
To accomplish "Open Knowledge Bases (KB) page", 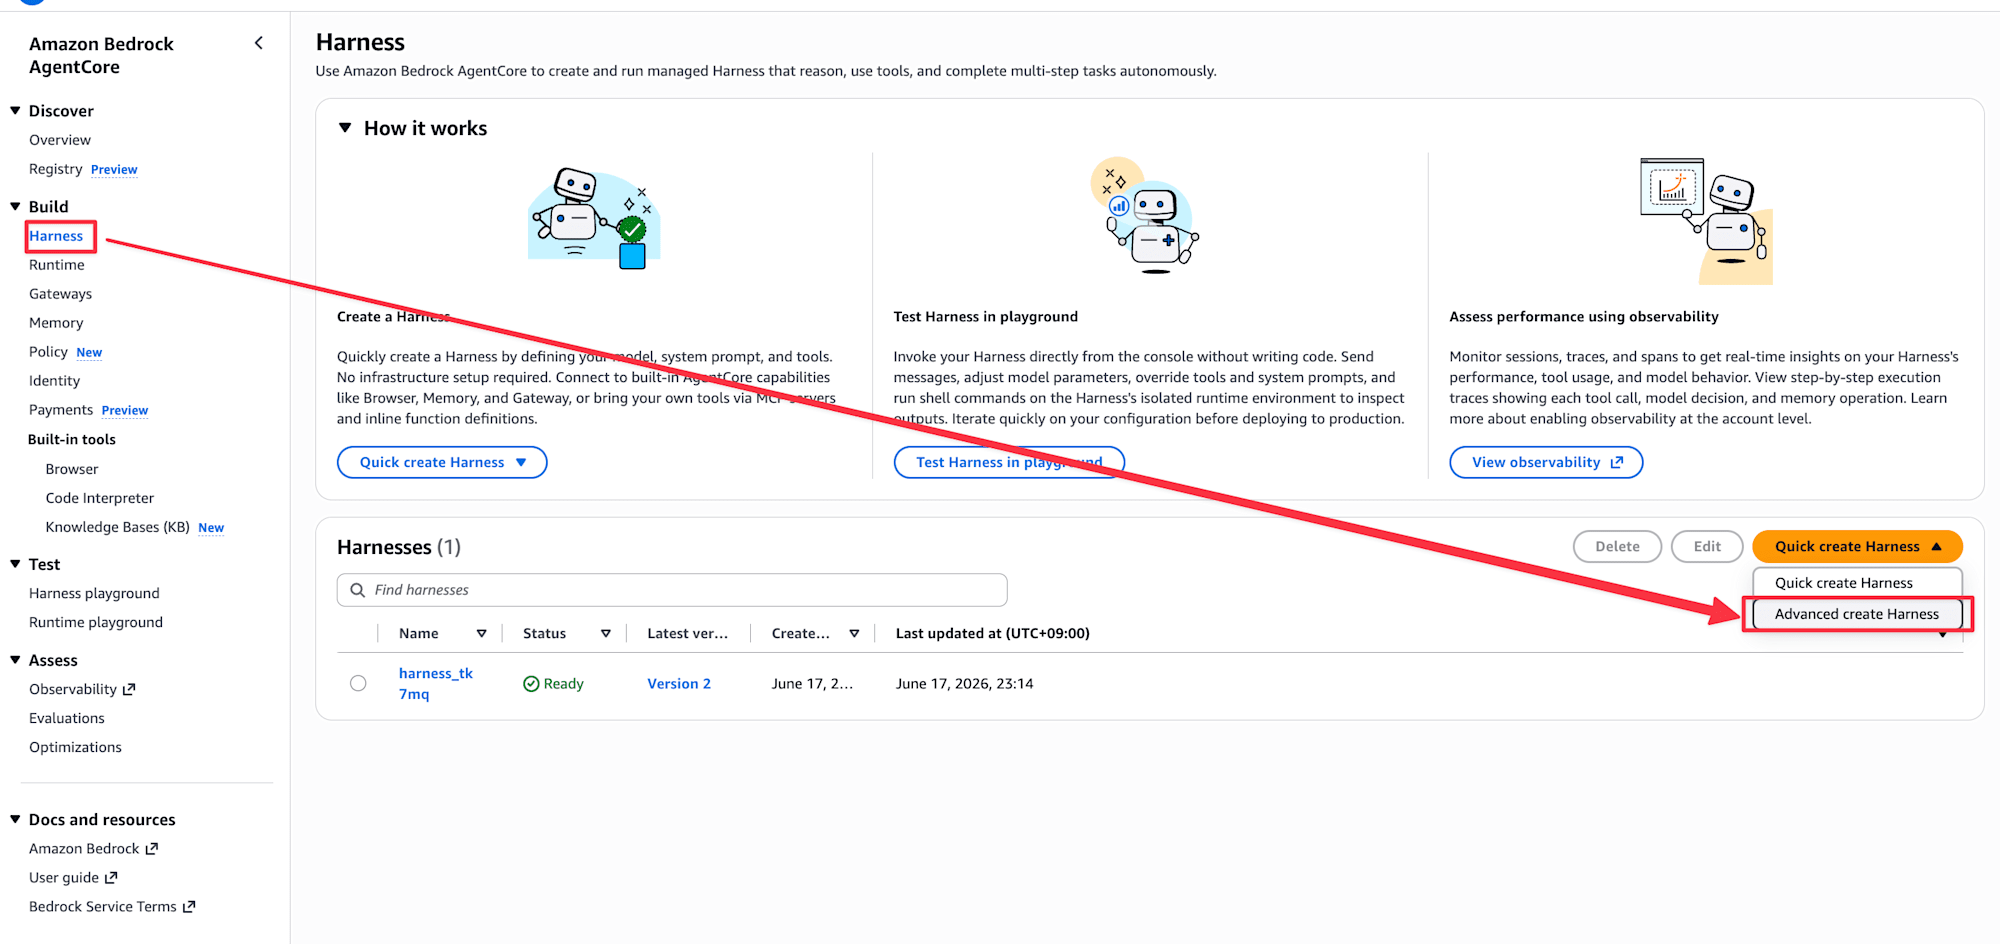I will (x=118, y=527).
